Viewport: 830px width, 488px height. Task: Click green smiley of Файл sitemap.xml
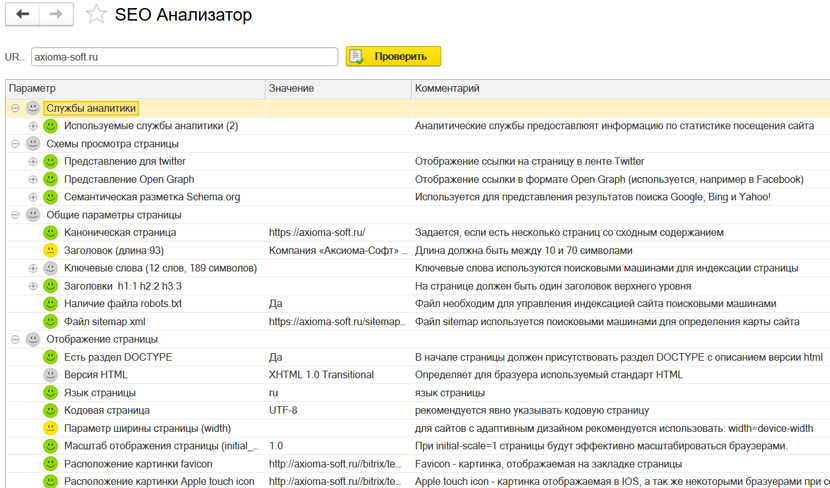pos(50,321)
